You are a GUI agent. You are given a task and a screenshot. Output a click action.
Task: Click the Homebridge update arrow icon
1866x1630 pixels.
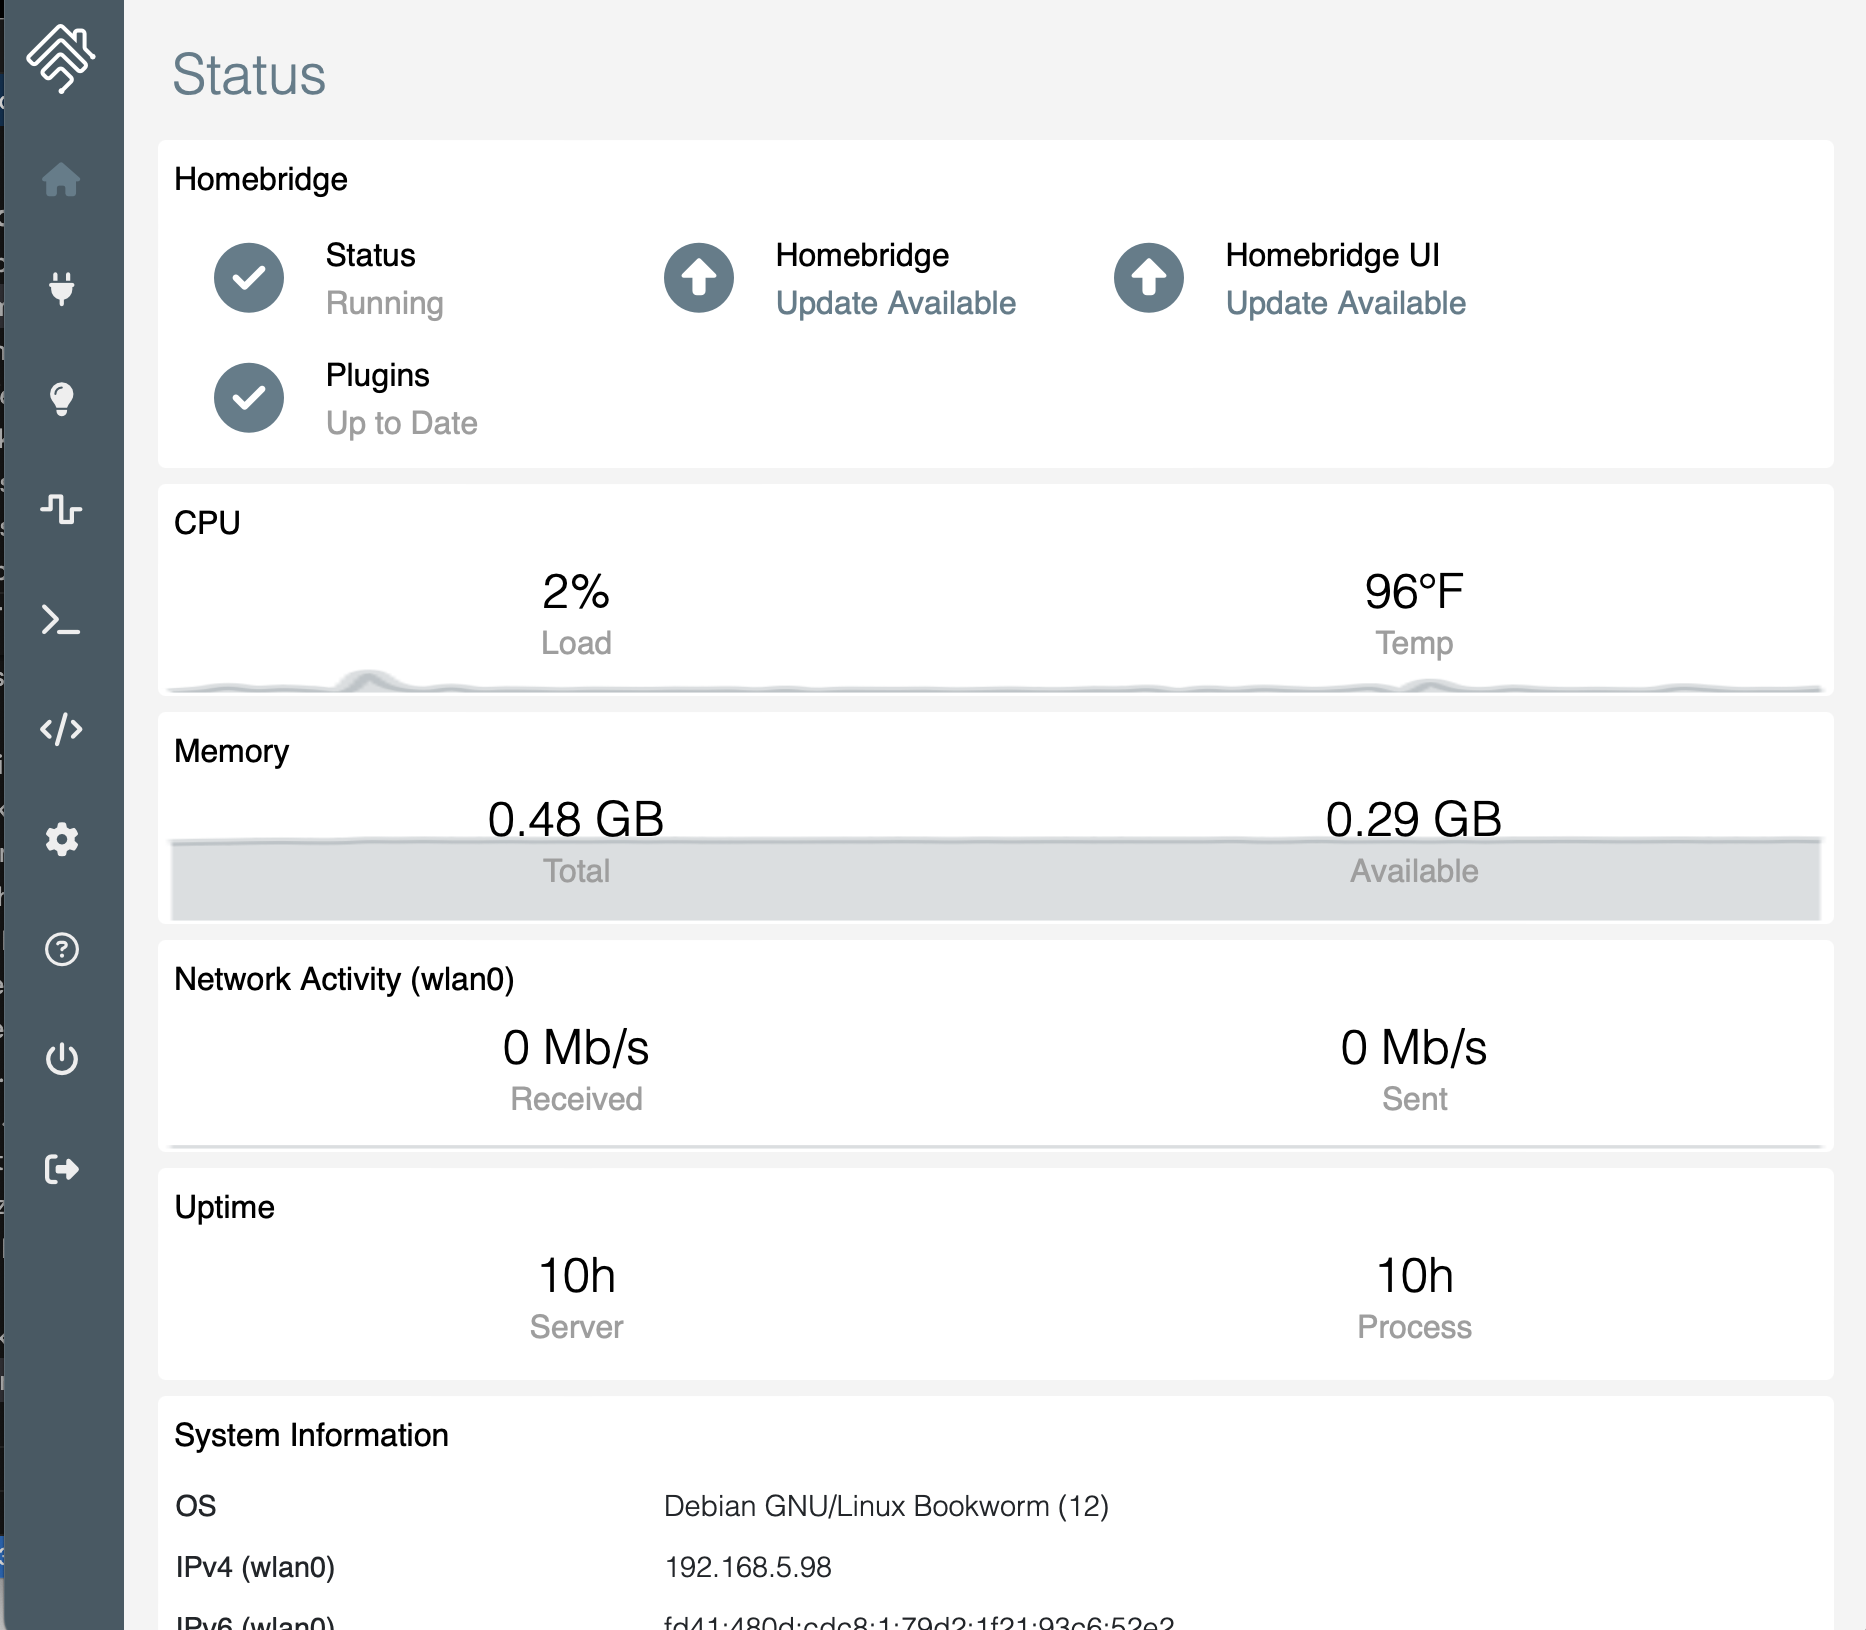click(x=699, y=278)
